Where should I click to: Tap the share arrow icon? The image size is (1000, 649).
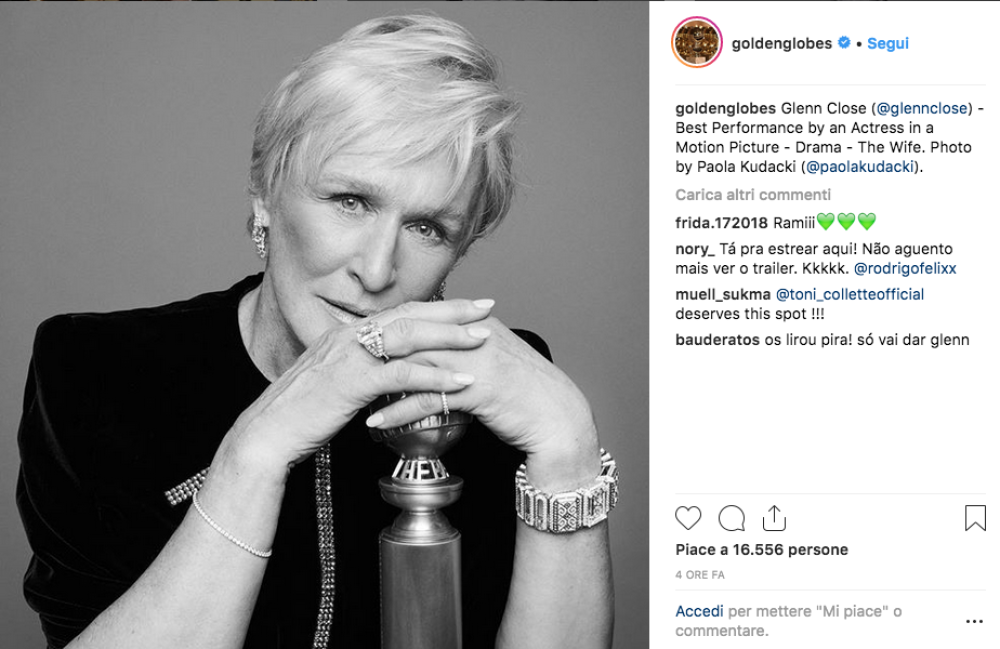(x=773, y=517)
